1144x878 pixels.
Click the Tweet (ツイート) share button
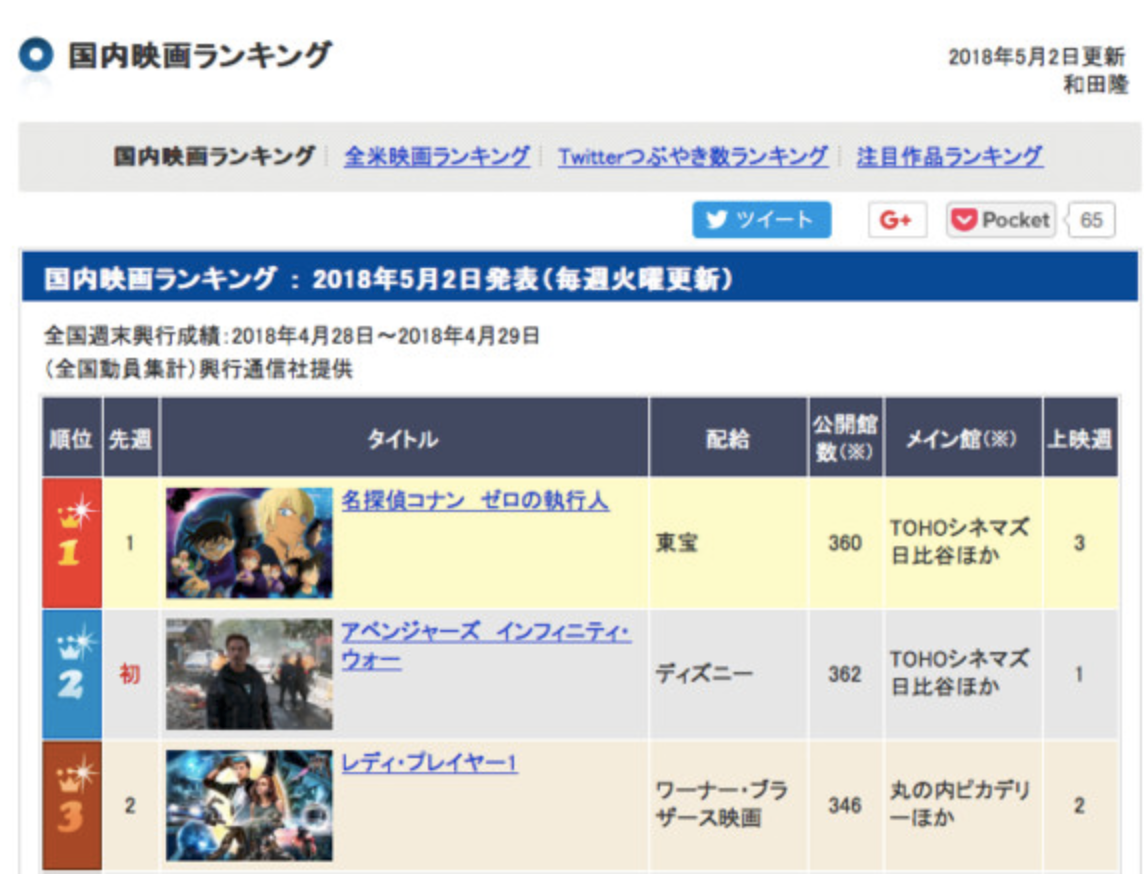tap(761, 220)
